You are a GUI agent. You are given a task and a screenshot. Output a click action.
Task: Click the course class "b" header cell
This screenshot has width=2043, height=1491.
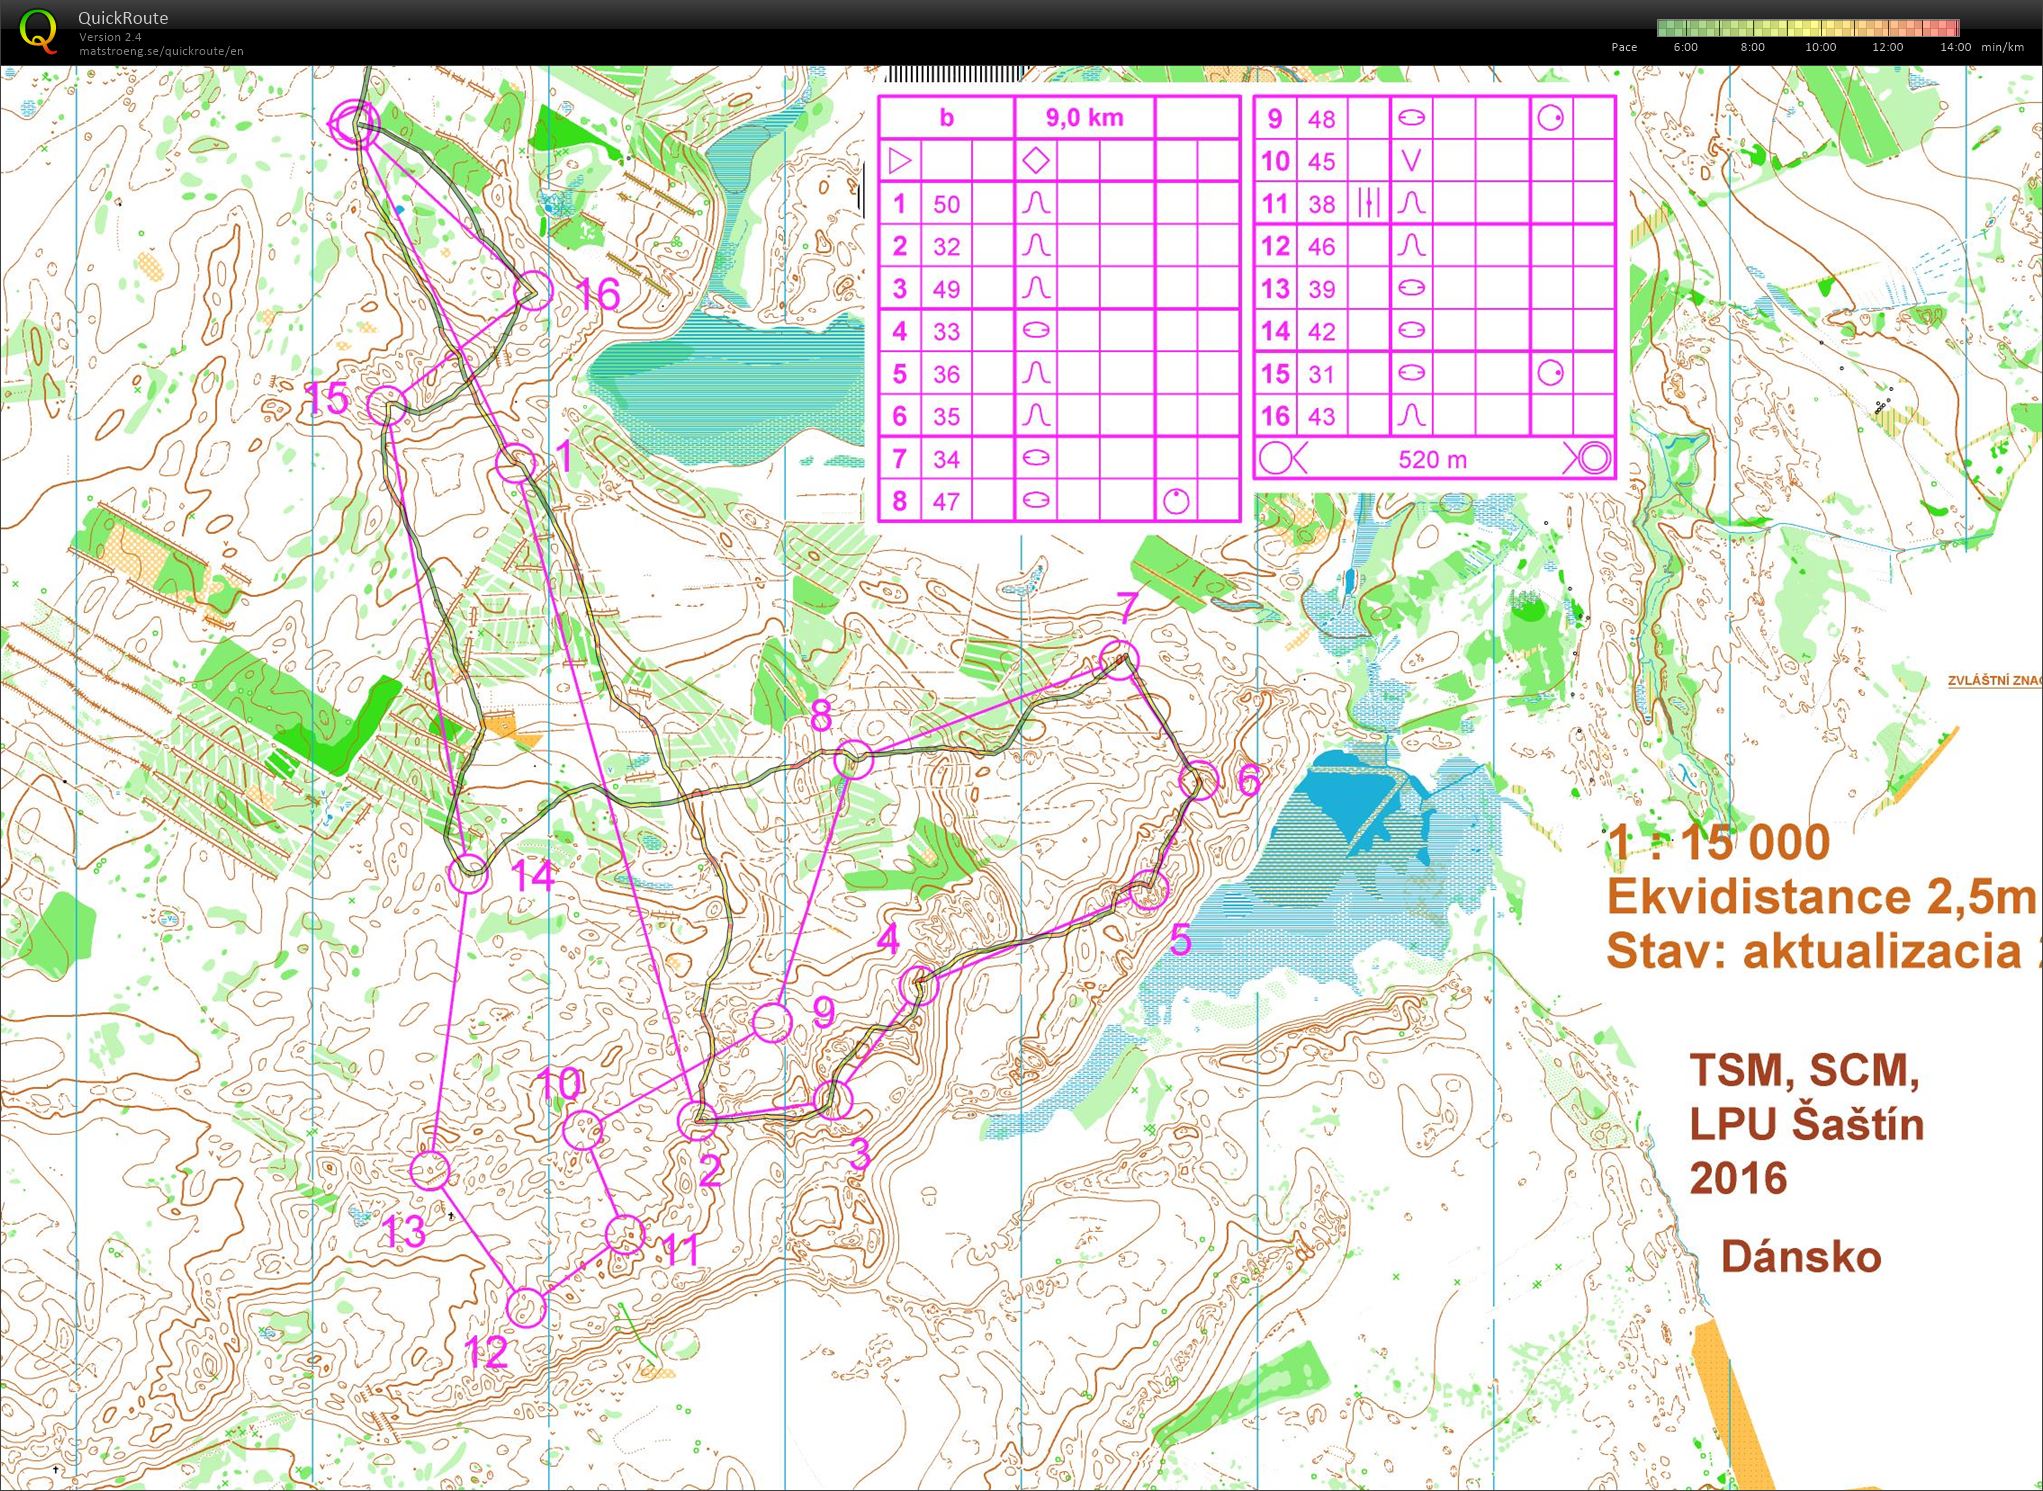[946, 118]
